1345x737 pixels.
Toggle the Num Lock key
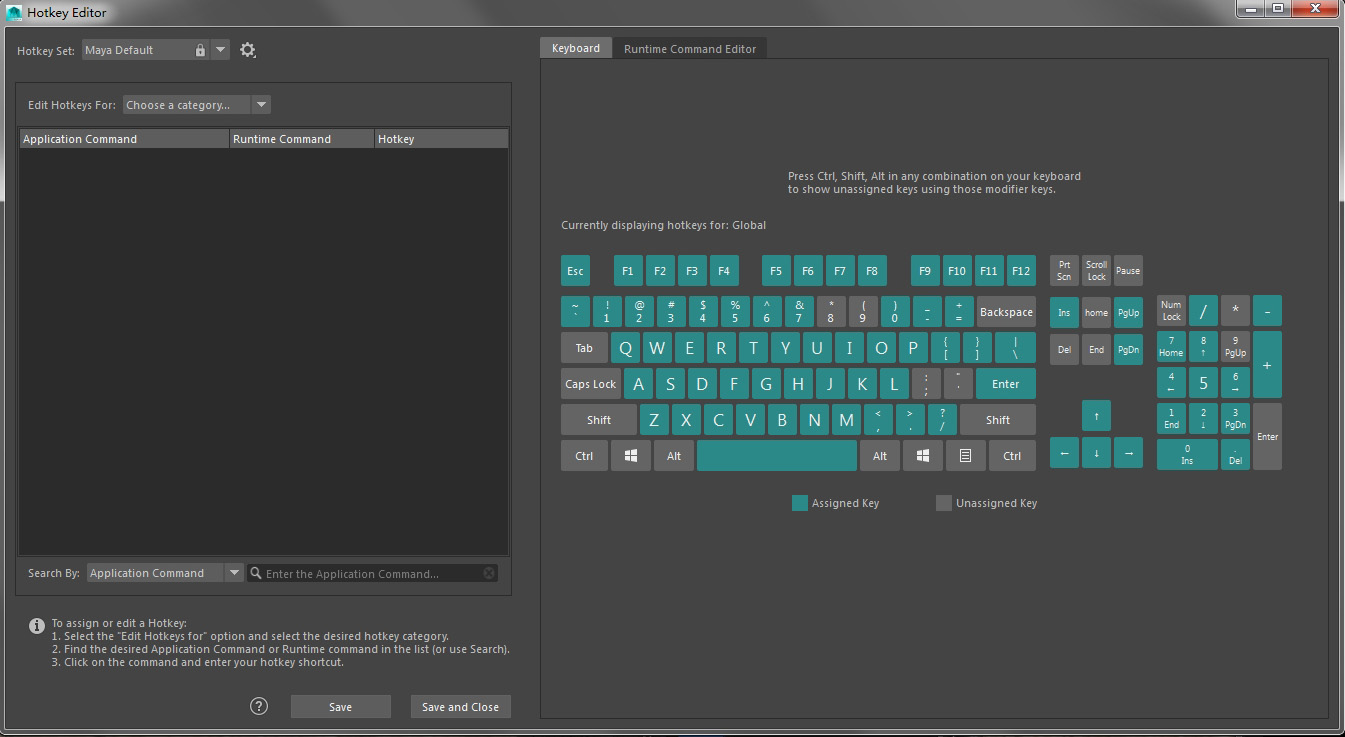pyautogui.click(x=1171, y=311)
